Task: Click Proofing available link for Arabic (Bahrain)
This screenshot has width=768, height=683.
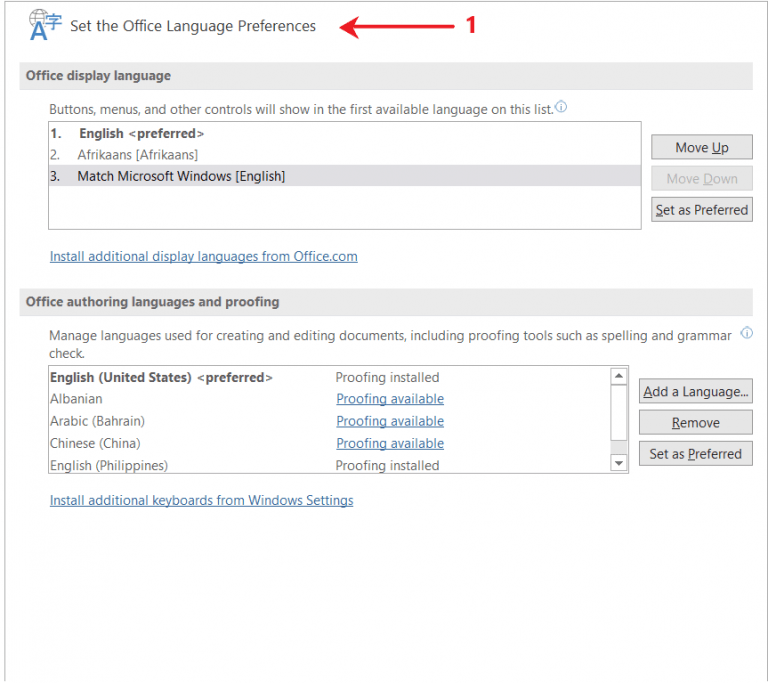Action: (390, 421)
